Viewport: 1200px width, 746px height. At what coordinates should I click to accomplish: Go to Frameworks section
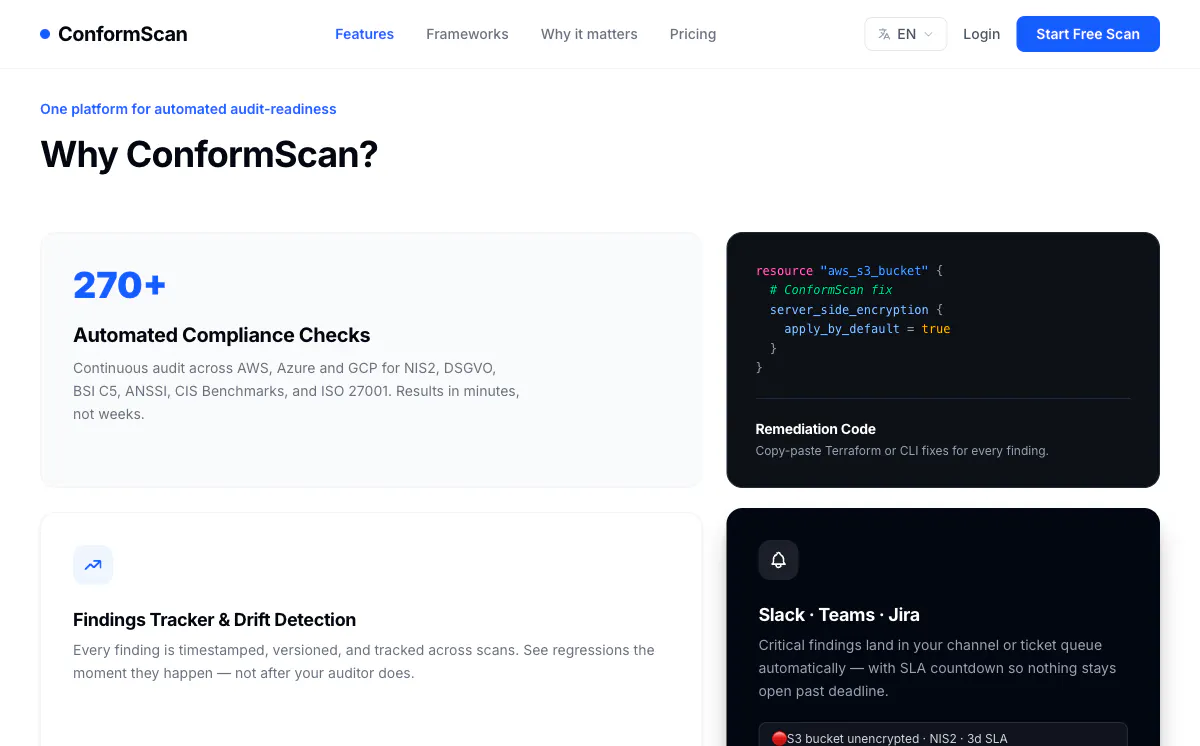pos(467,34)
